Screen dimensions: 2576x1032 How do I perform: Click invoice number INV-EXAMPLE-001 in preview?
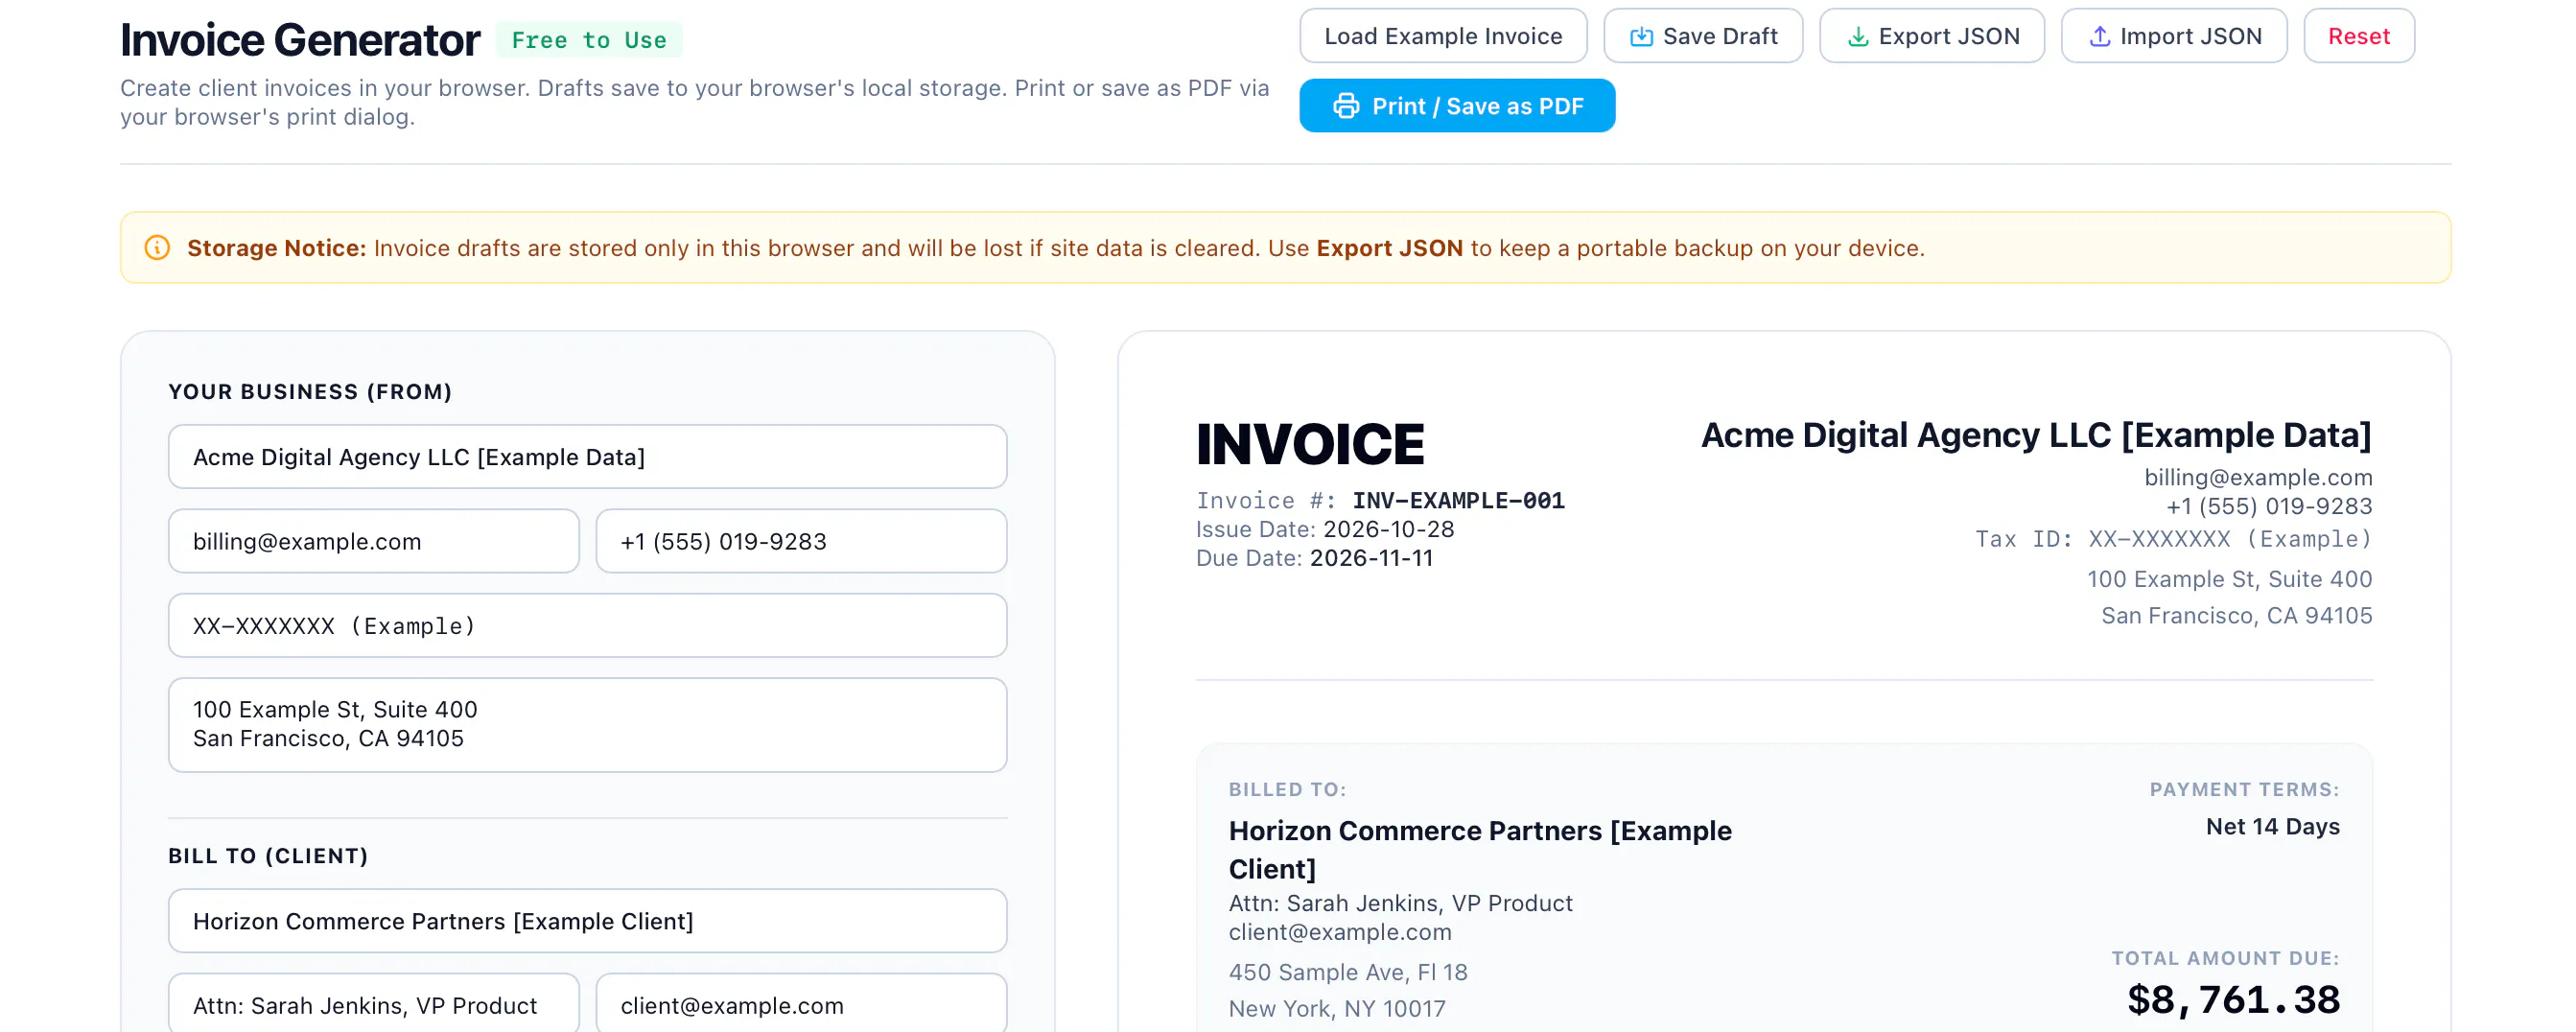1458,500
